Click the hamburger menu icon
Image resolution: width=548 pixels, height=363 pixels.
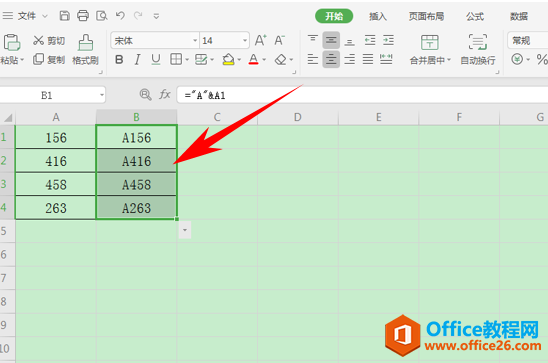8,16
